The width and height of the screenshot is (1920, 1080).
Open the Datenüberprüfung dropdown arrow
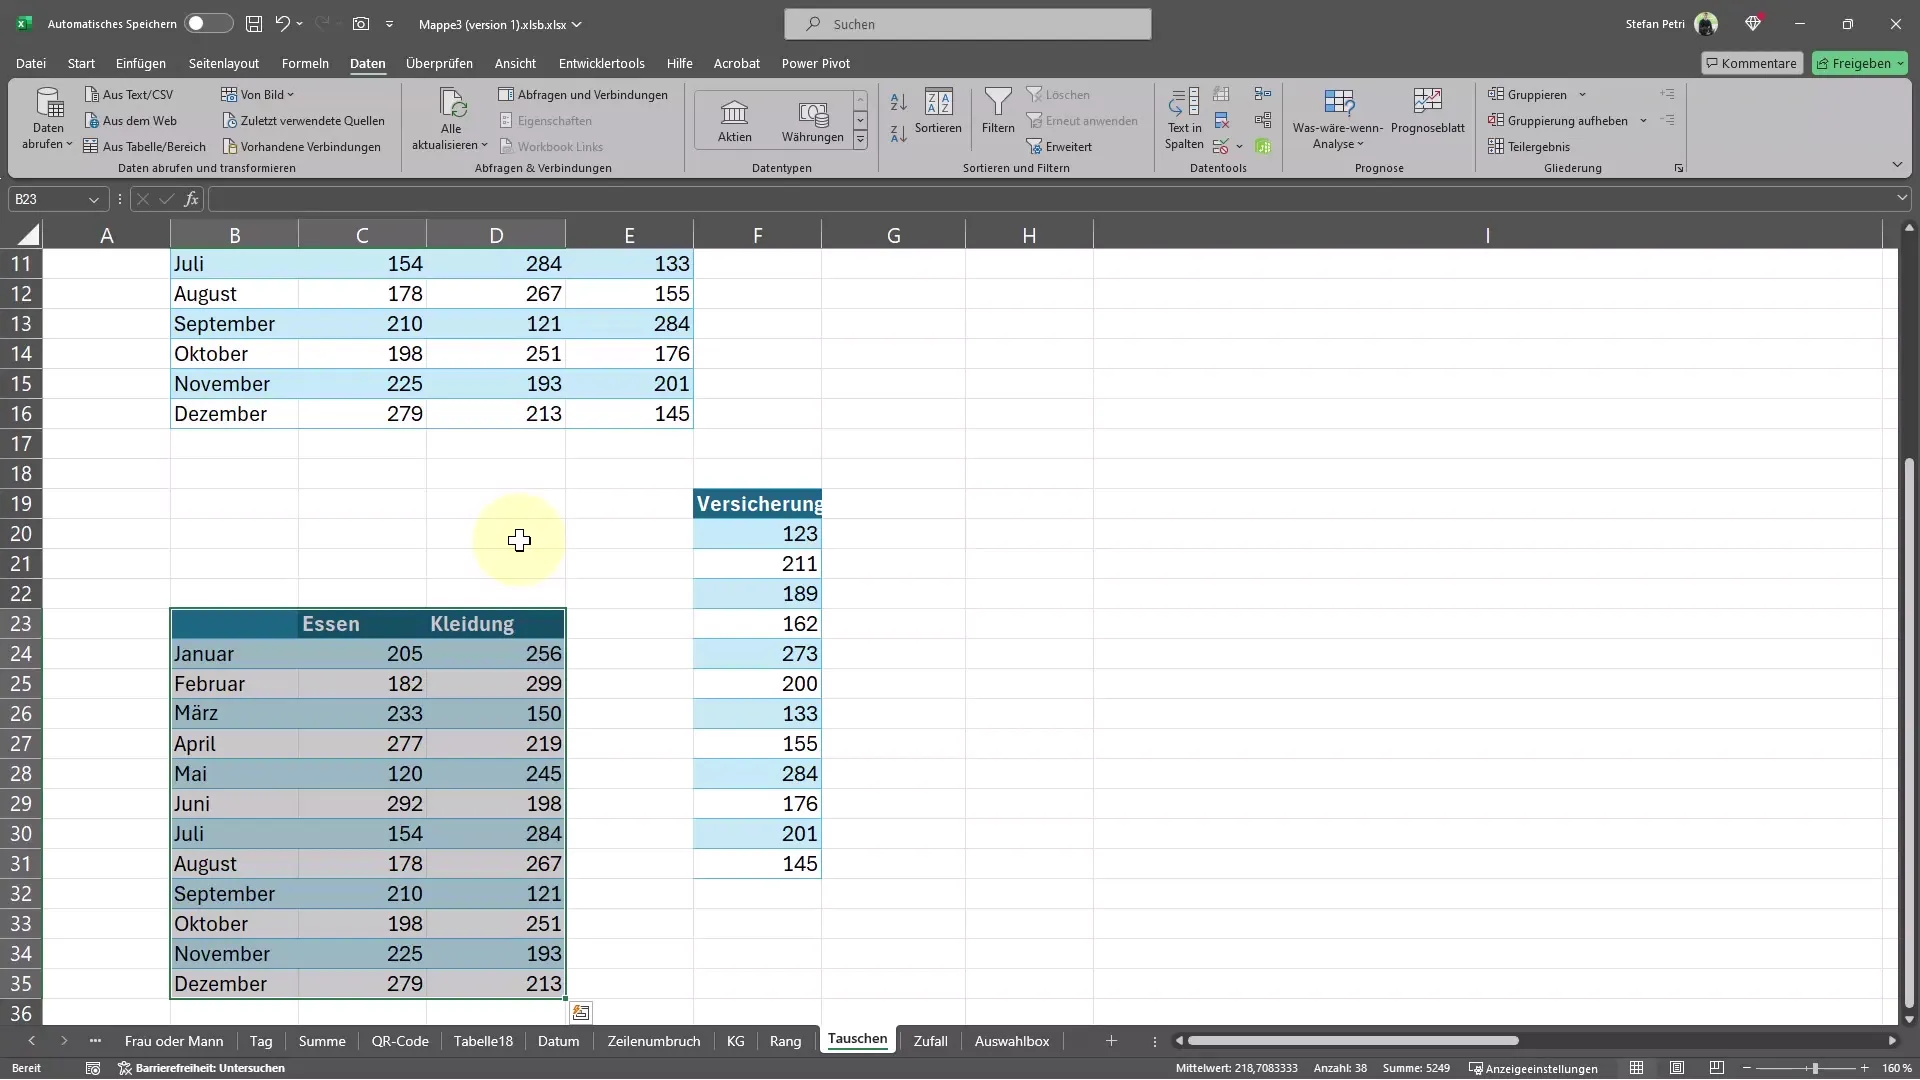1239,147
